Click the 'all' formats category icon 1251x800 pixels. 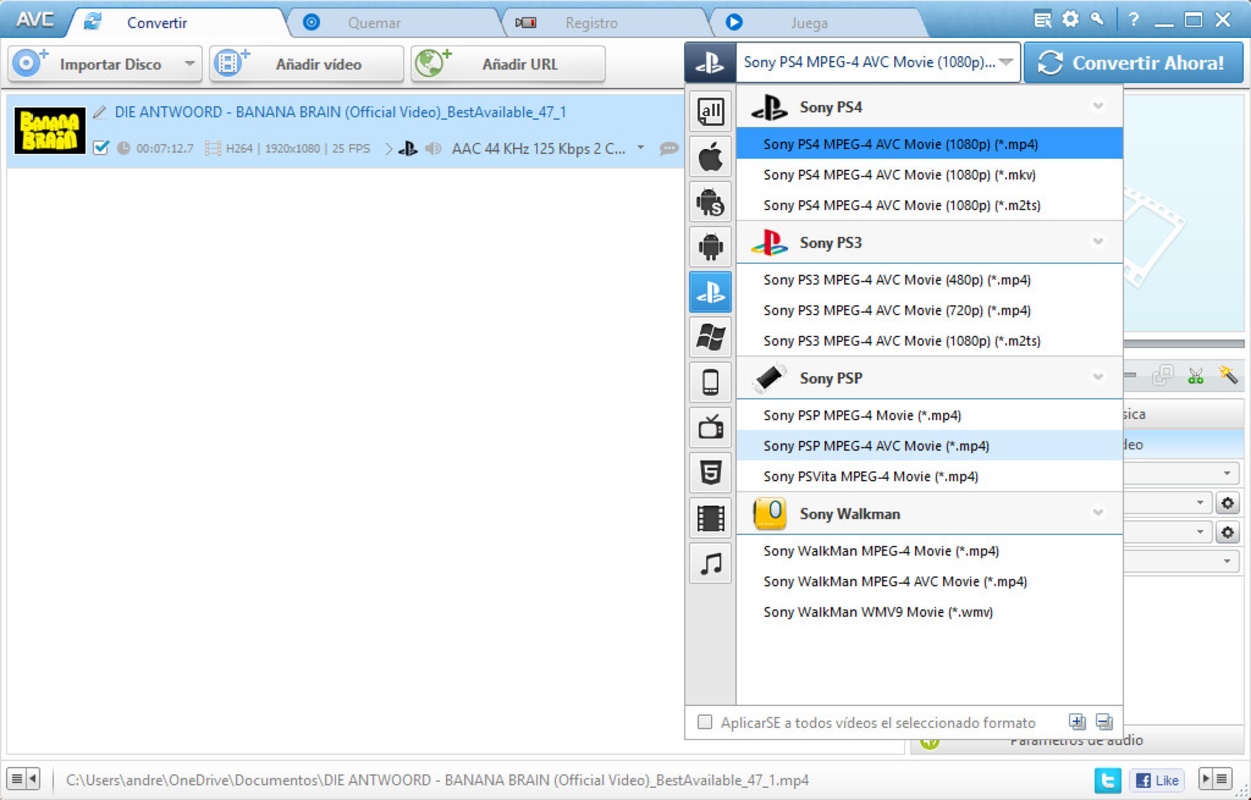[x=710, y=112]
